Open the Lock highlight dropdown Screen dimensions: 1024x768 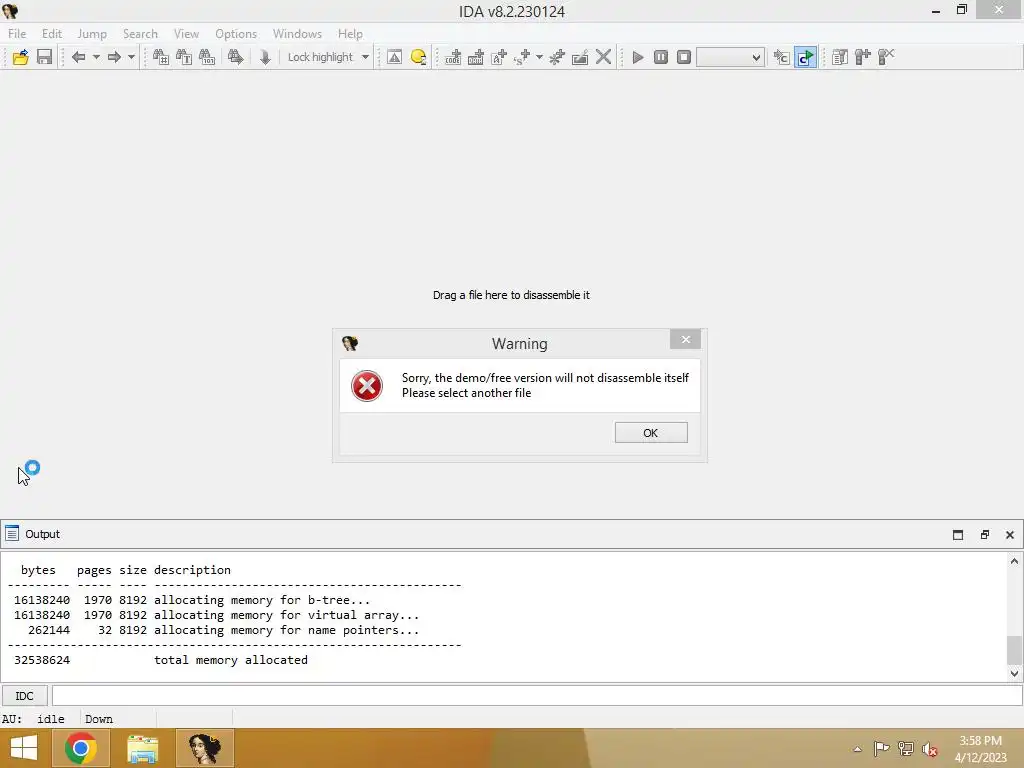365,57
